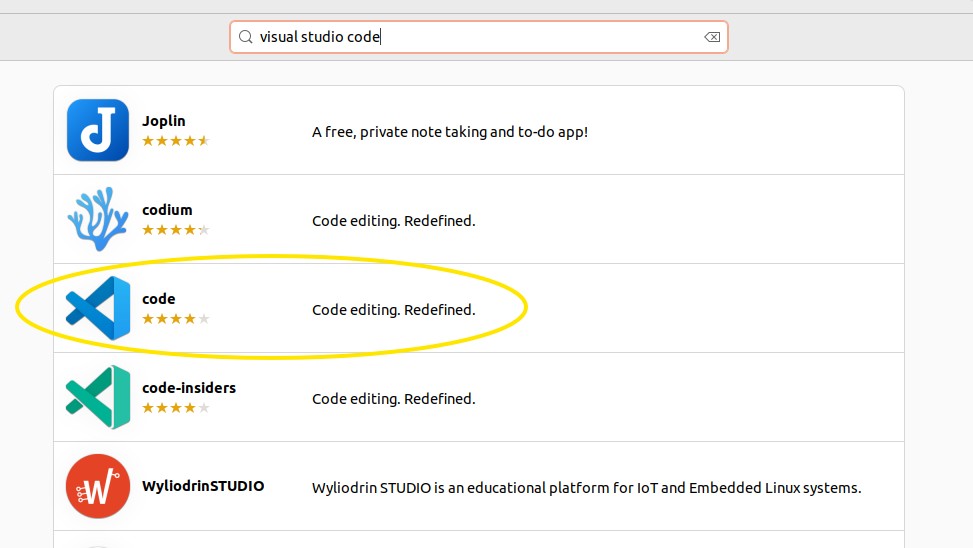Click the star rating under code-insiders
This screenshot has height=548, width=973.
(x=175, y=408)
